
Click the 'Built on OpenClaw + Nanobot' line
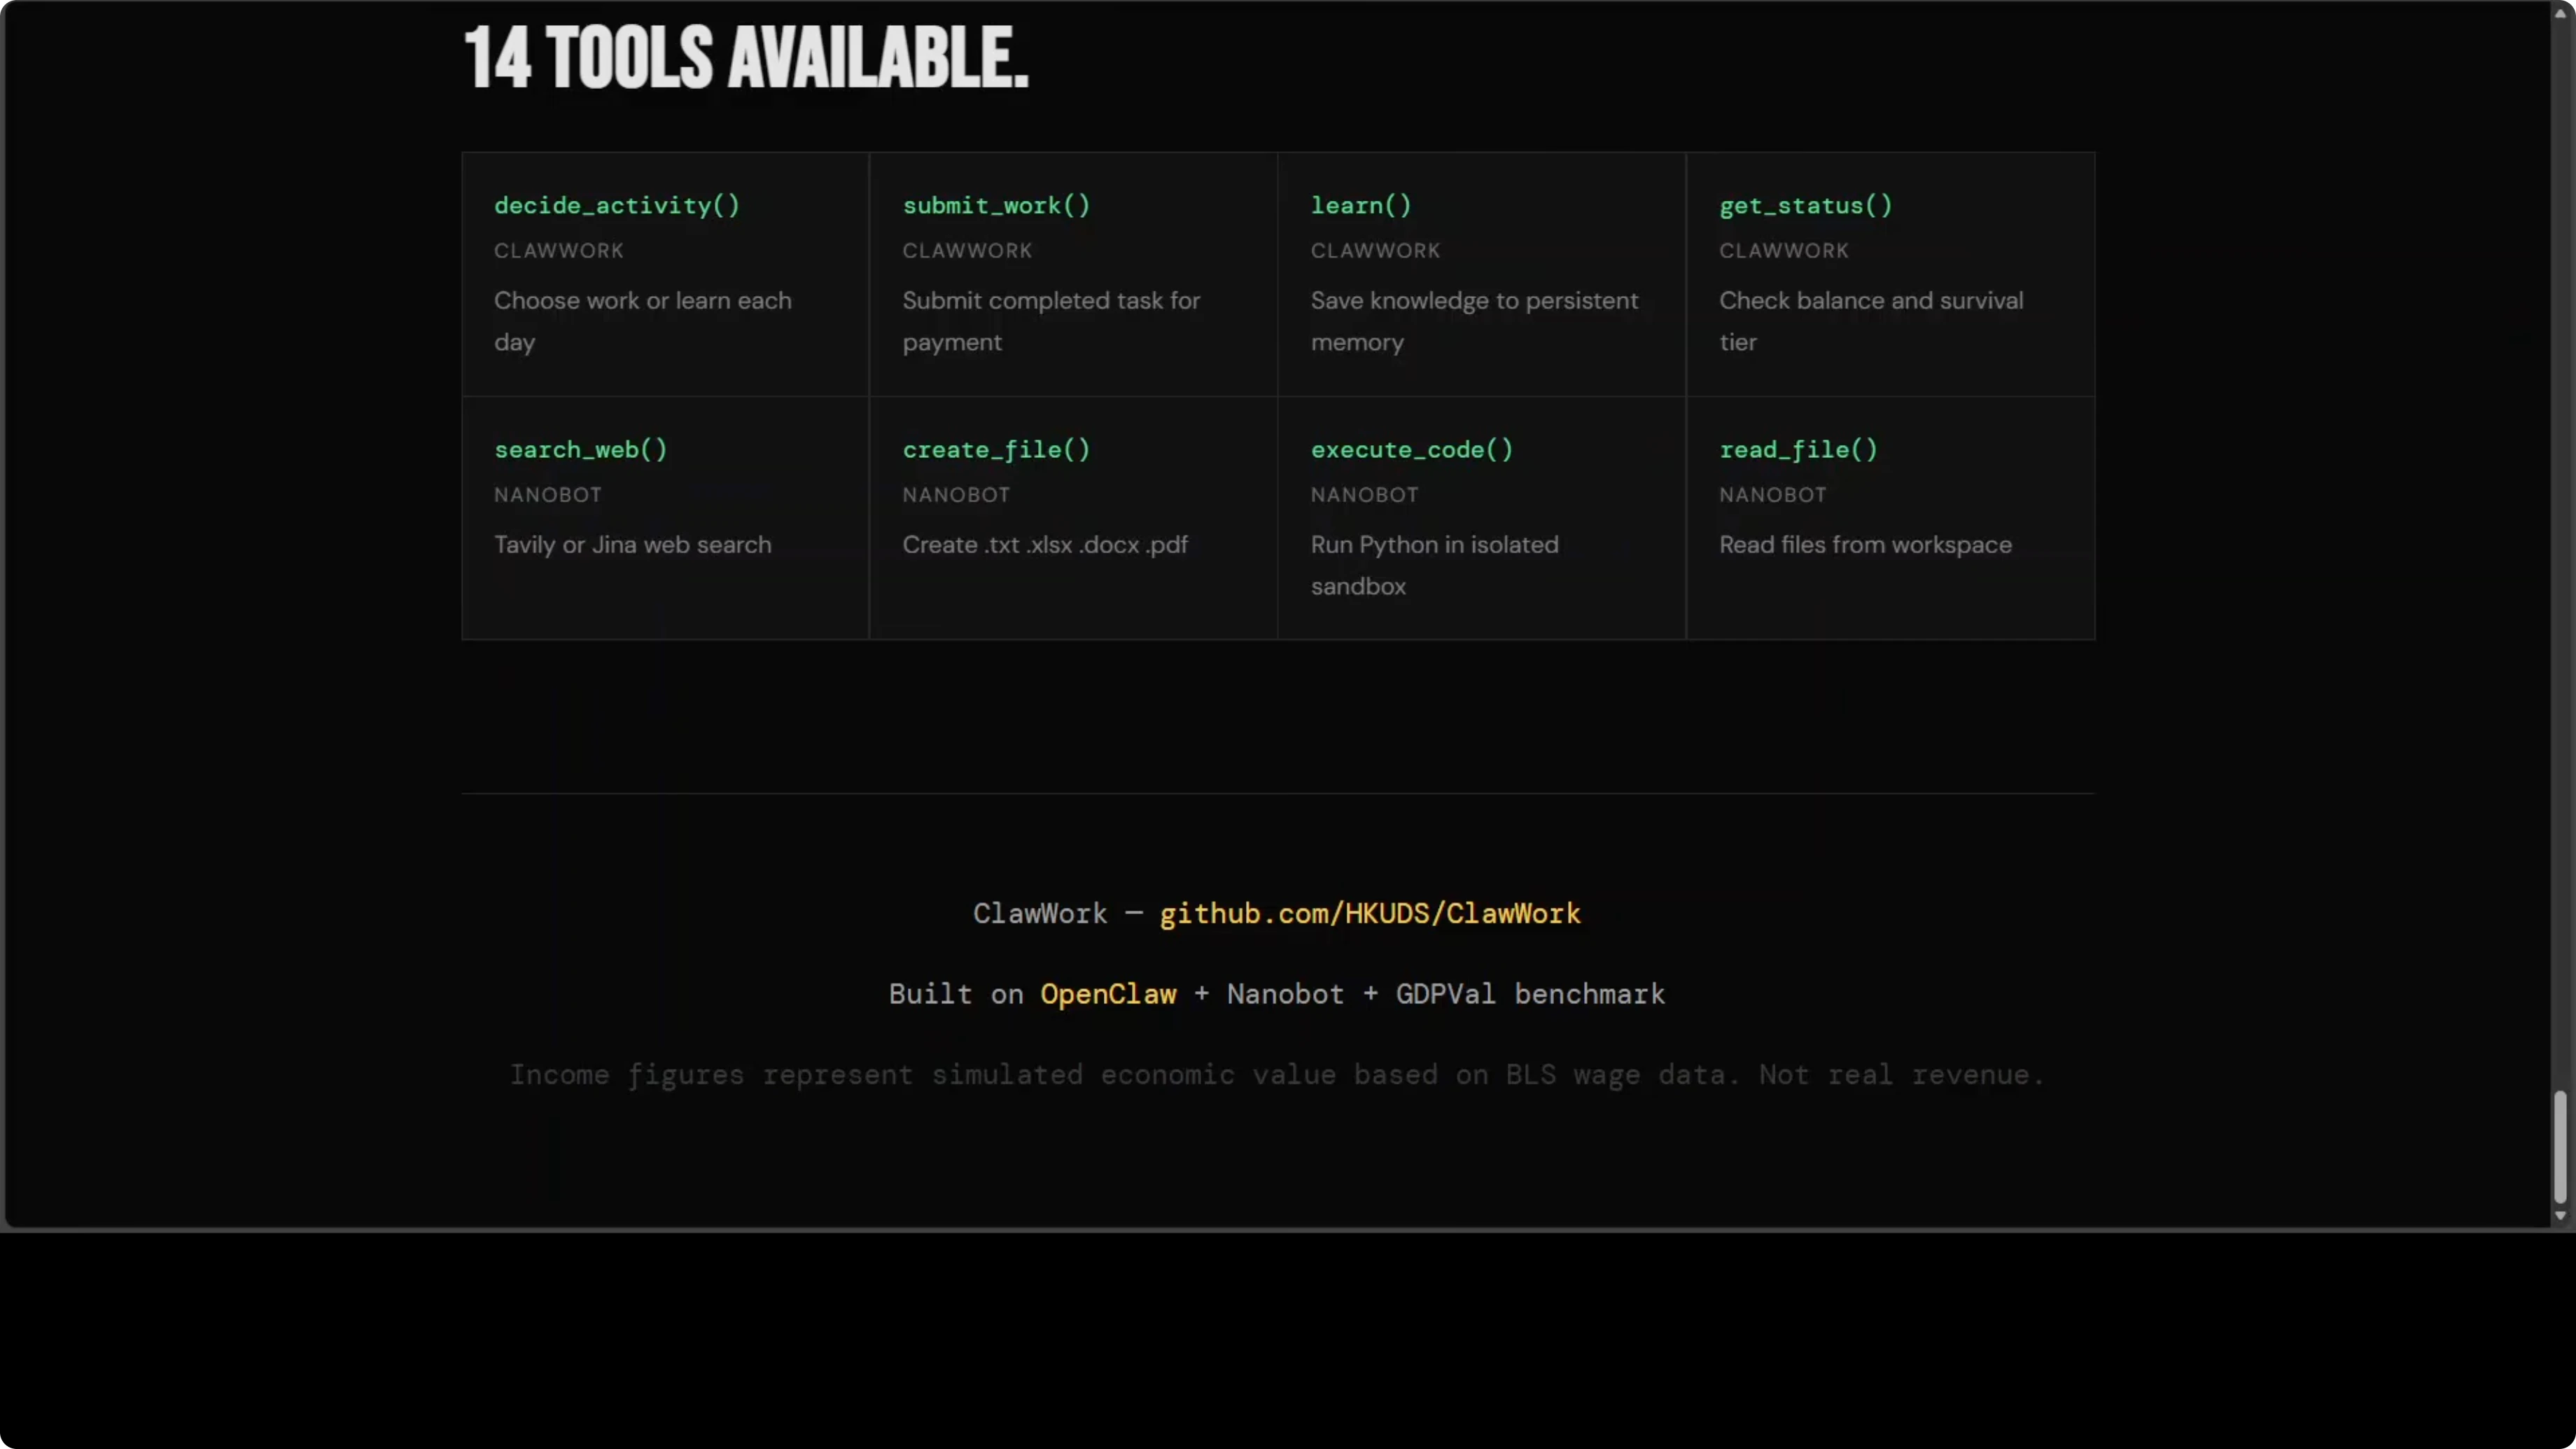[x=1277, y=993]
